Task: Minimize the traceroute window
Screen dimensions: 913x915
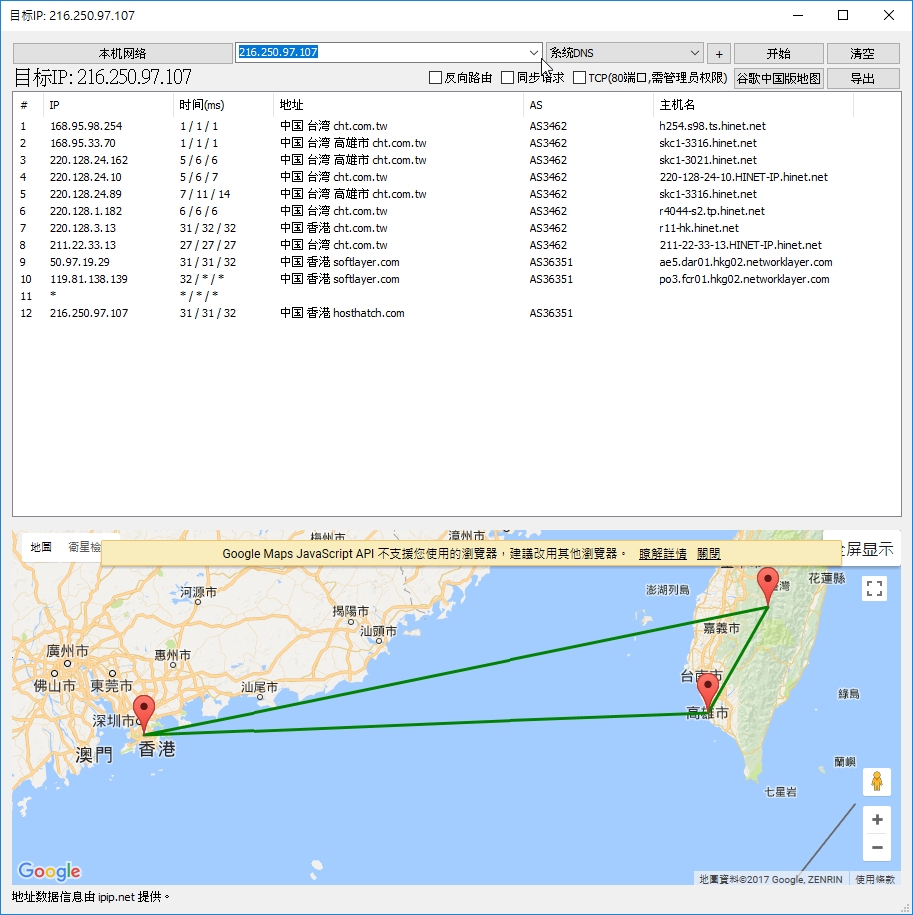Action: [x=798, y=15]
